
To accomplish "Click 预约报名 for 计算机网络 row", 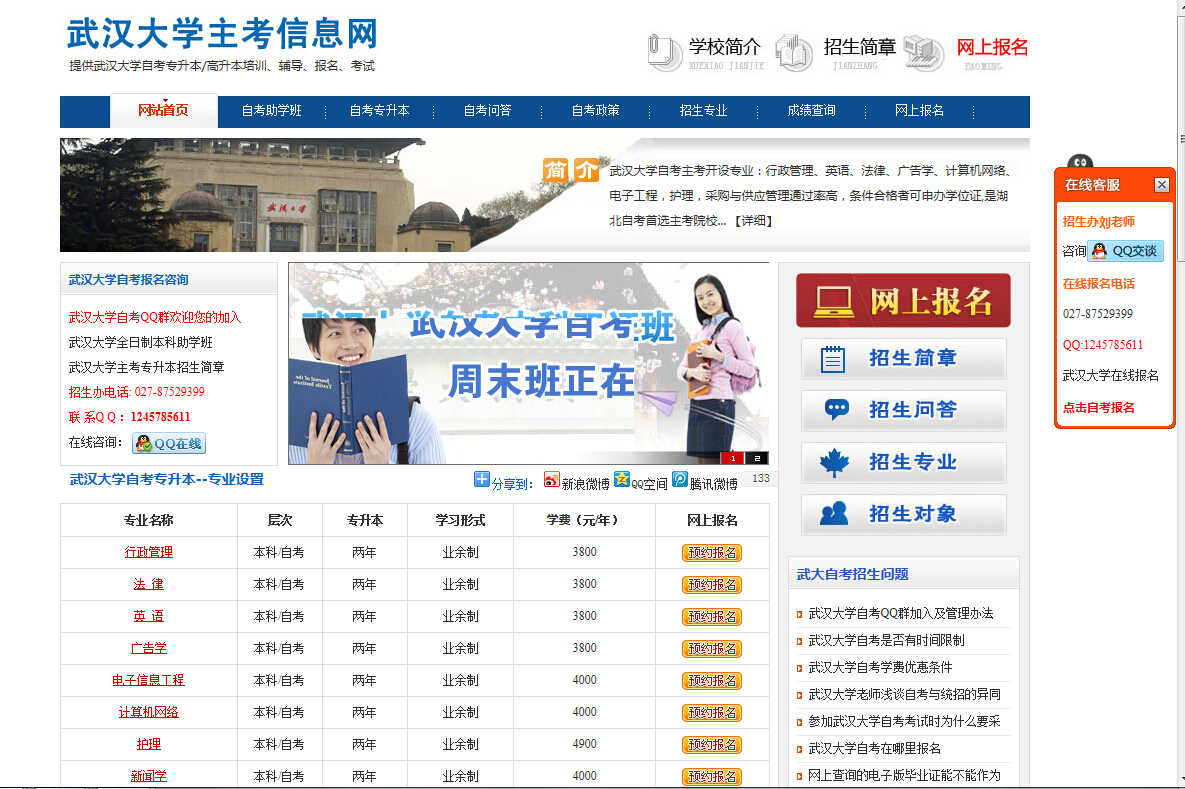I will click(x=712, y=713).
